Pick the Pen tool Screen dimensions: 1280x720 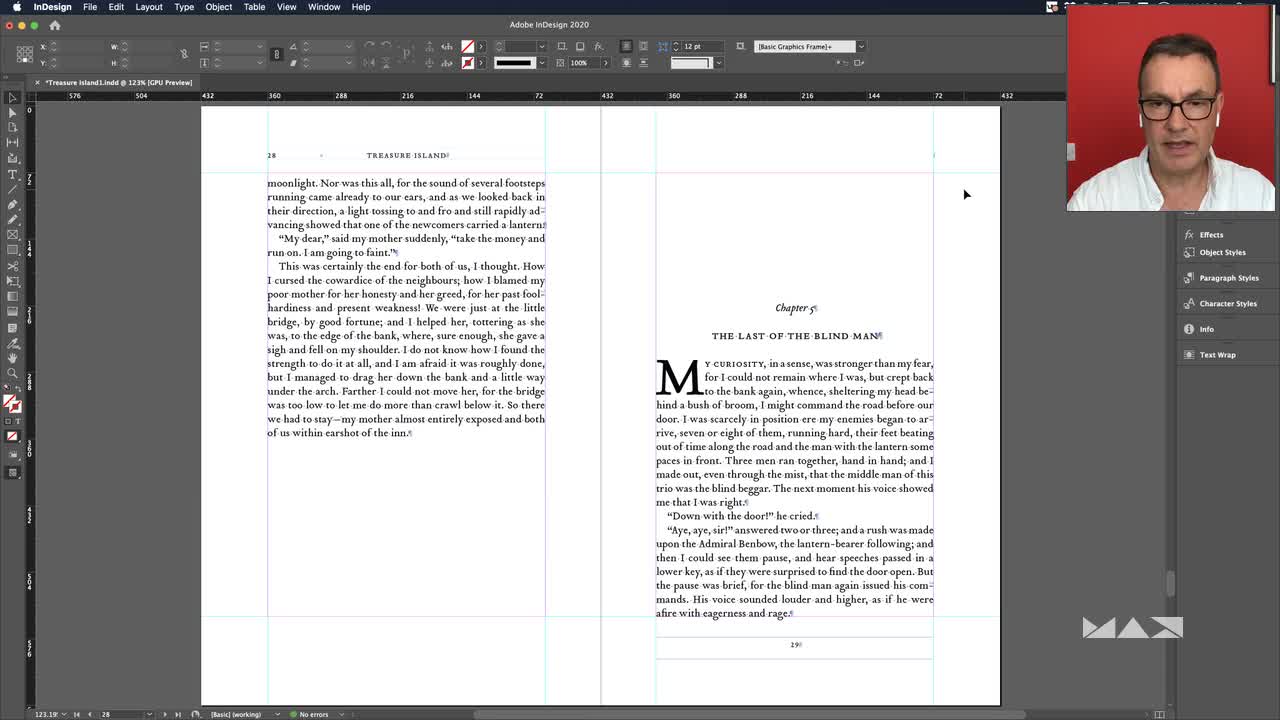coord(12,204)
